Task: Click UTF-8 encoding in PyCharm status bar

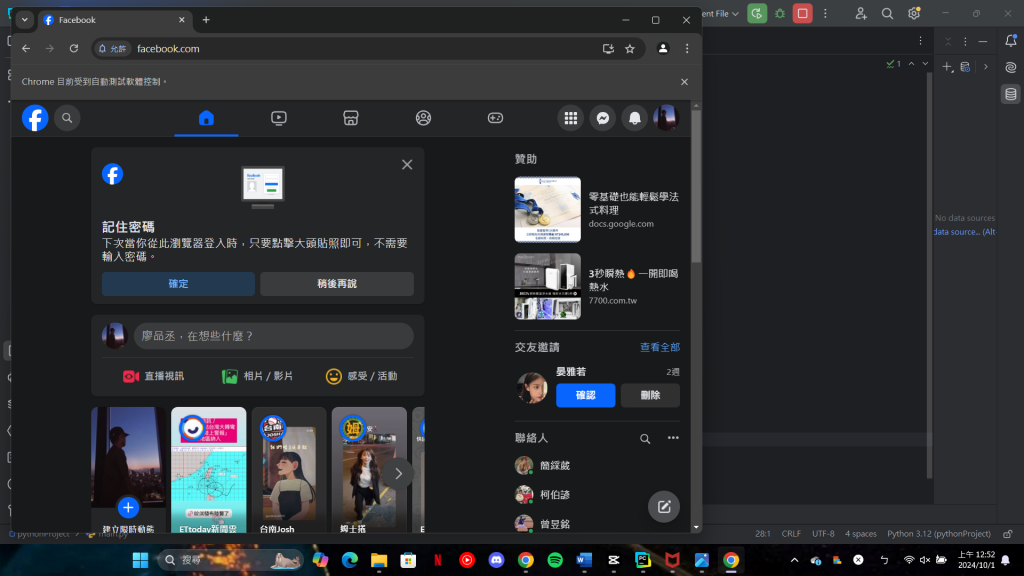Action: click(x=823, y=534)
